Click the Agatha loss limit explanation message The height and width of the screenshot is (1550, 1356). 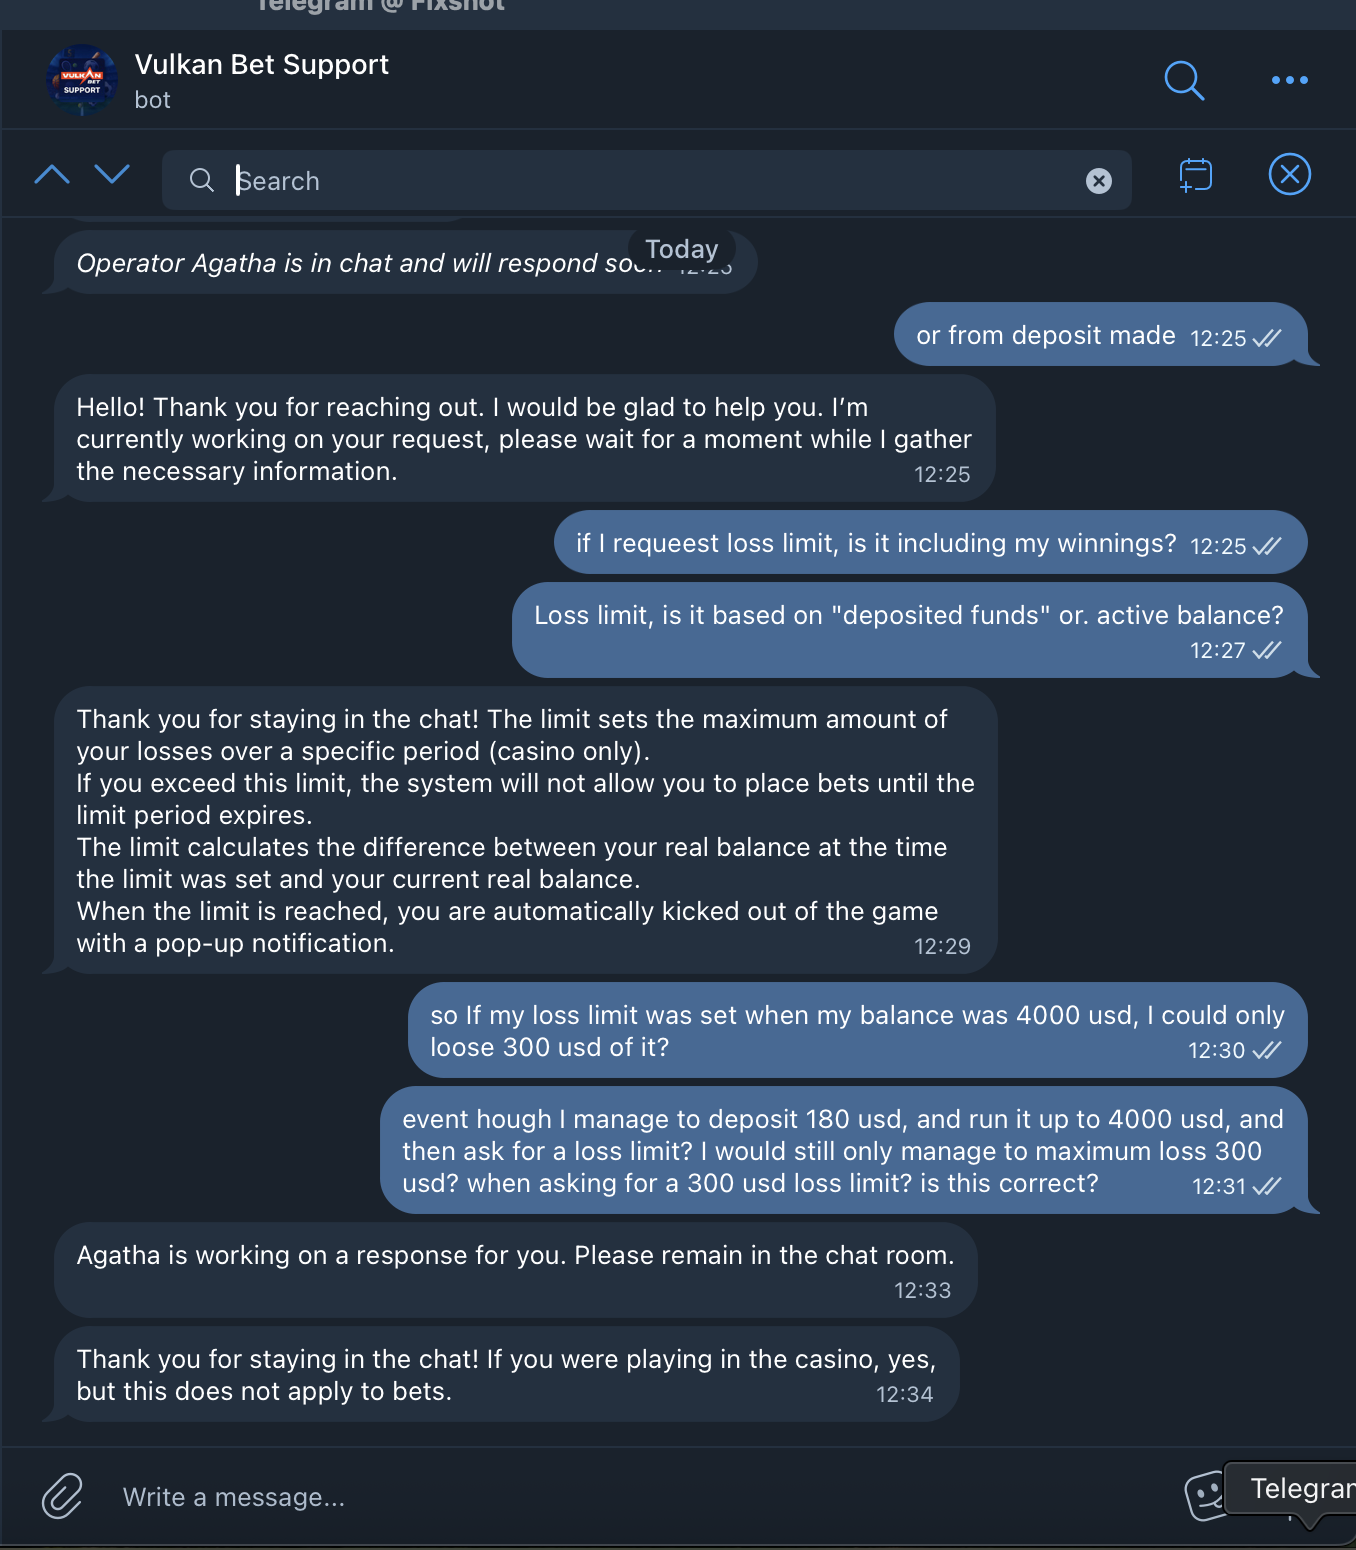coord(525,830)
